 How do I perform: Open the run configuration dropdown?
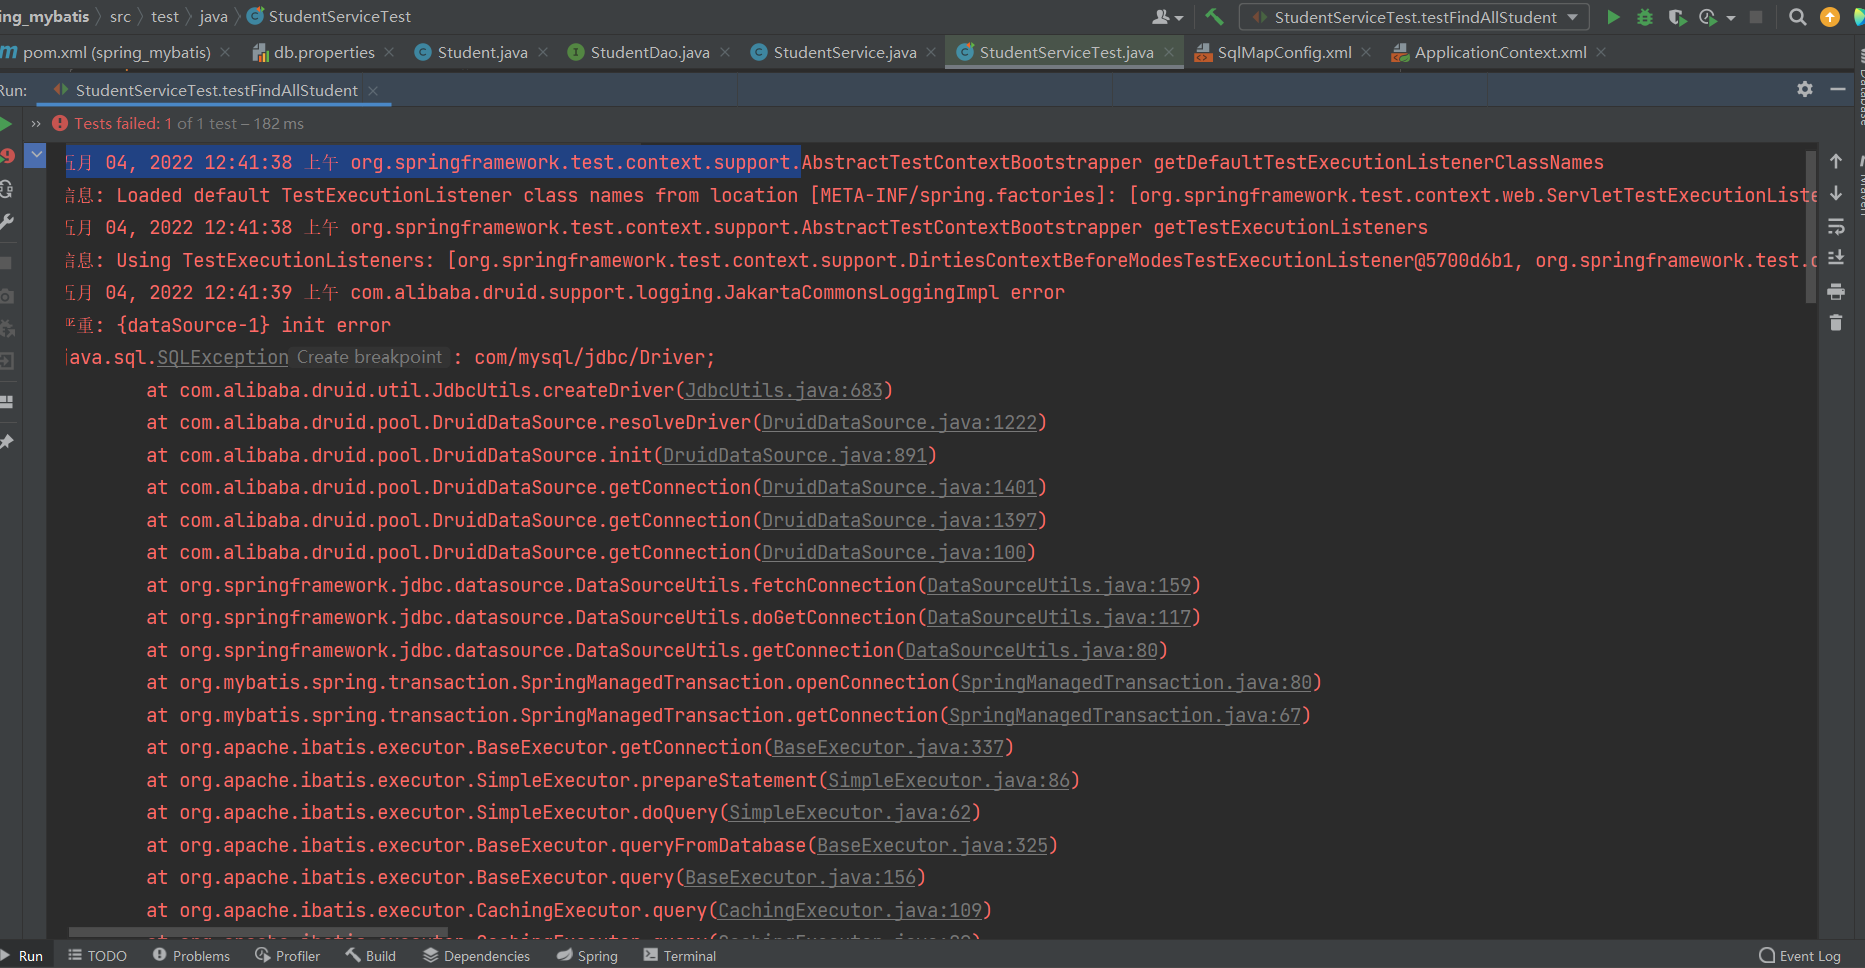[1414, 17]
